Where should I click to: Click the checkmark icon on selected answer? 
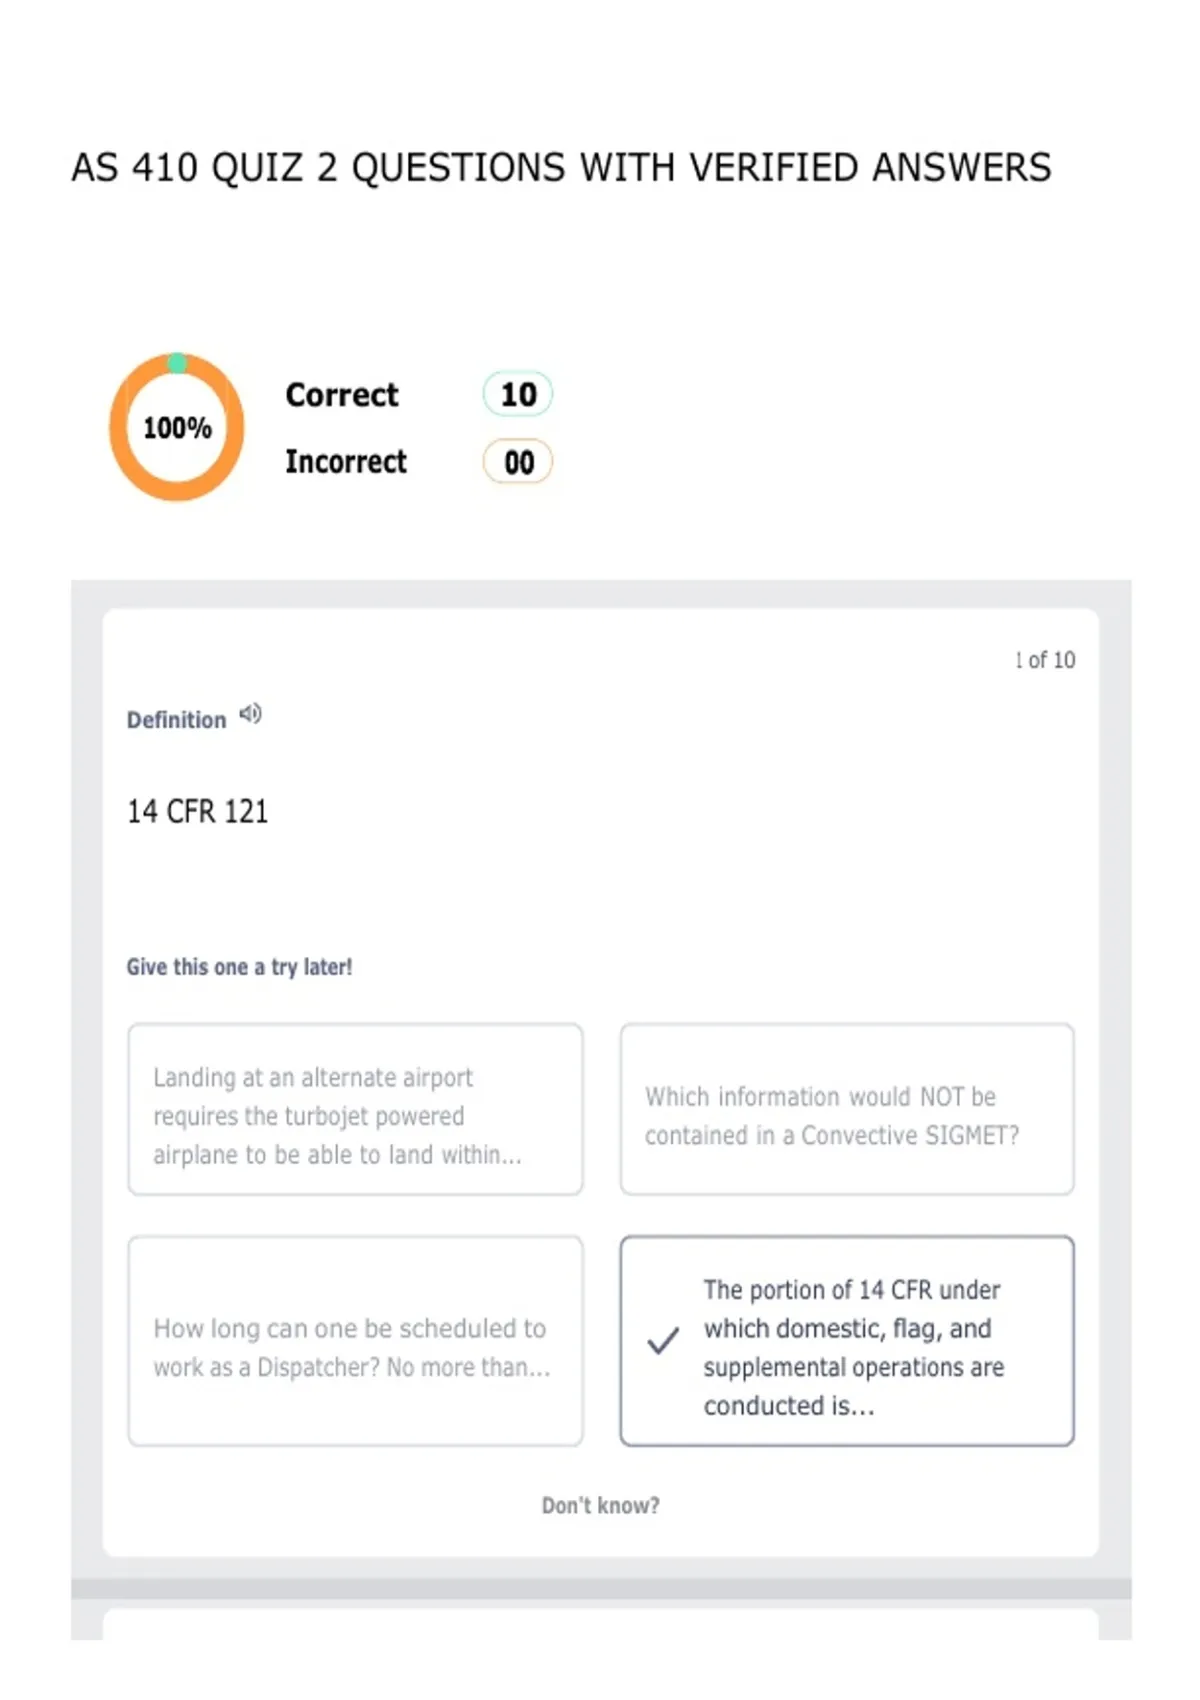[x=663, y=1340]
